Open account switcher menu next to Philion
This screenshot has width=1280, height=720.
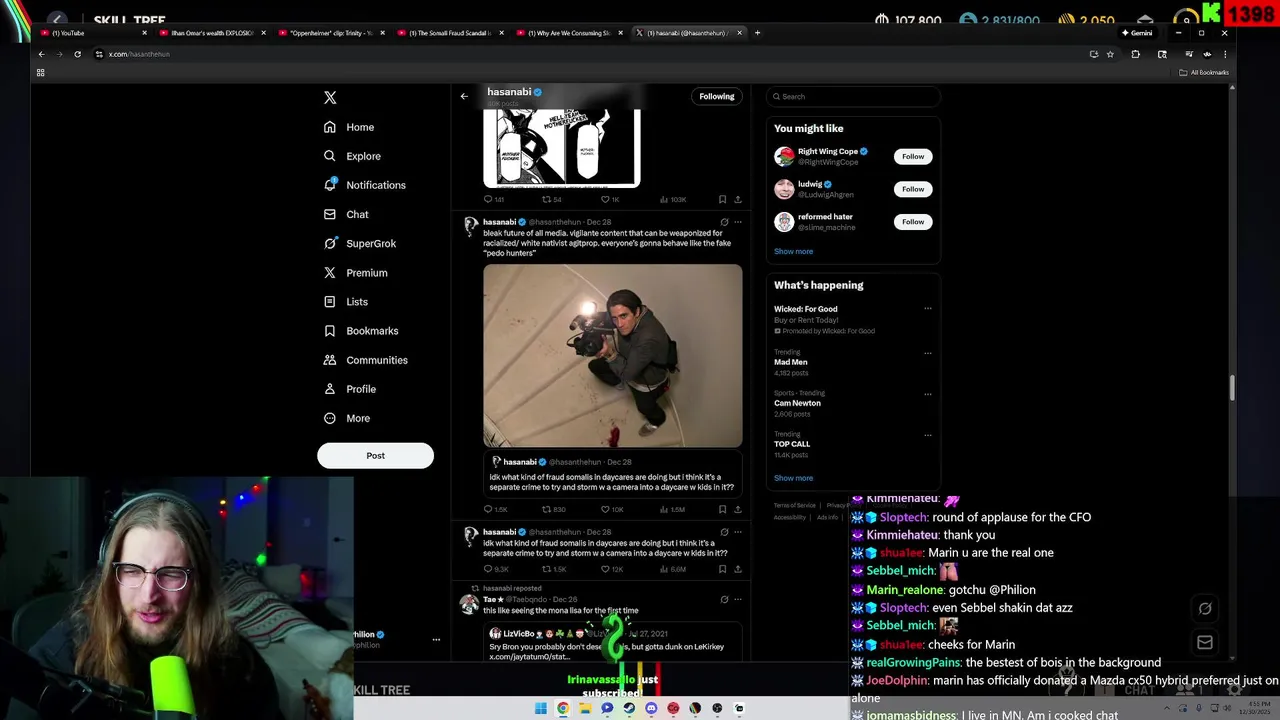[x=436, y=639]
